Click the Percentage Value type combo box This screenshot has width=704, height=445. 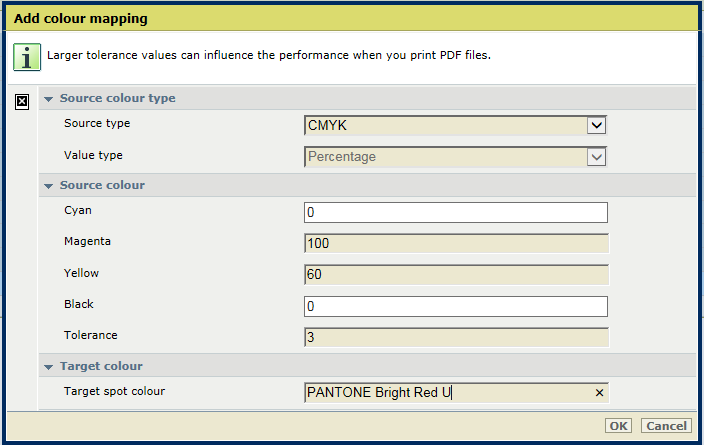[455, 157]
